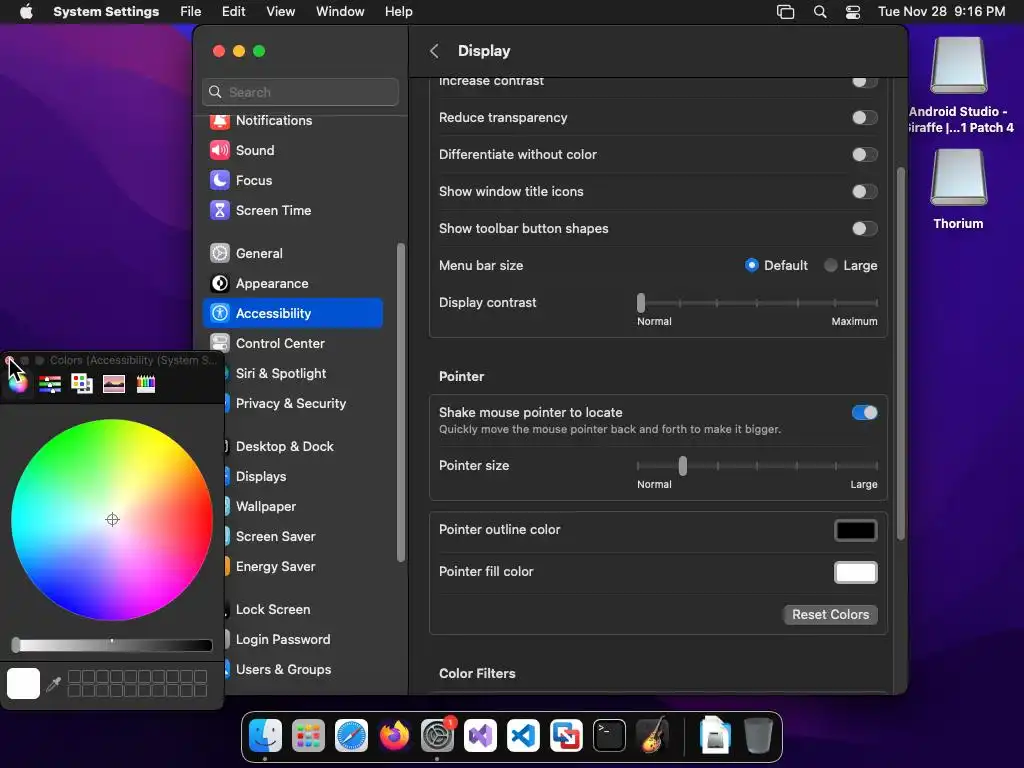Open Terminal from the Dock
1024x768 pixels.
tap(609, 736)
